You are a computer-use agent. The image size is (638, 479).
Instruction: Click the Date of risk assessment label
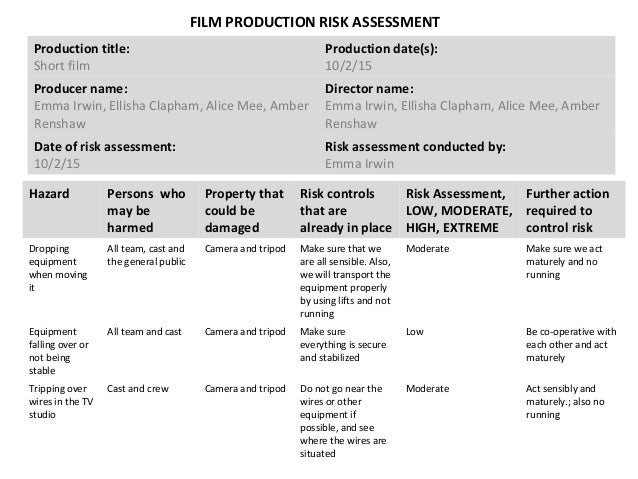tap(105, 145)
